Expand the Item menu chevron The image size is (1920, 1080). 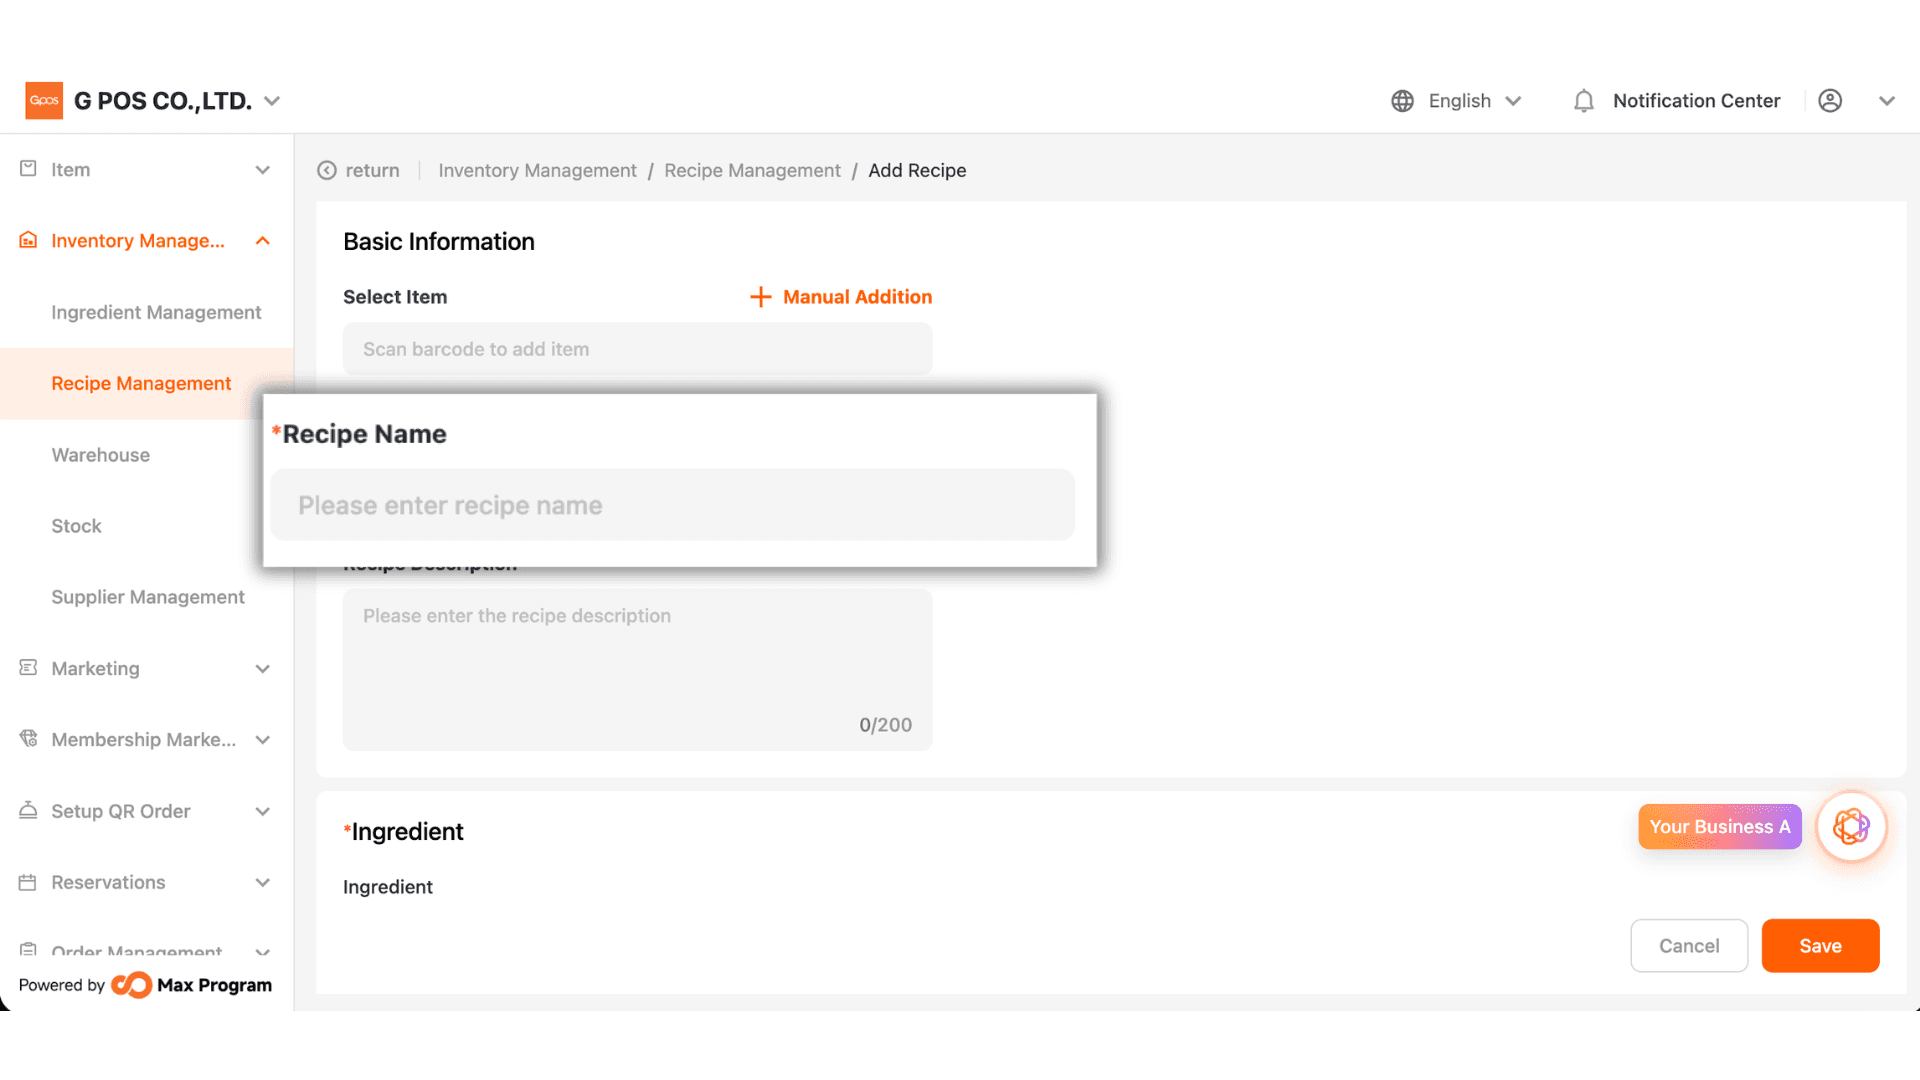pos(263,170)
